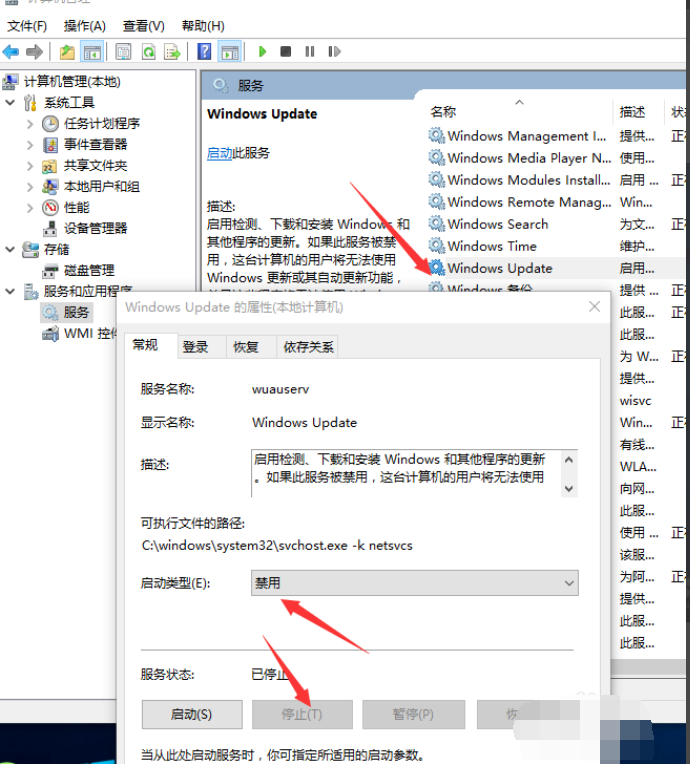Image resolution: width=690 pixels, height=764 pixels.
Task: Click the 暂停(P) pause button
Action: [x=413, y=714]
